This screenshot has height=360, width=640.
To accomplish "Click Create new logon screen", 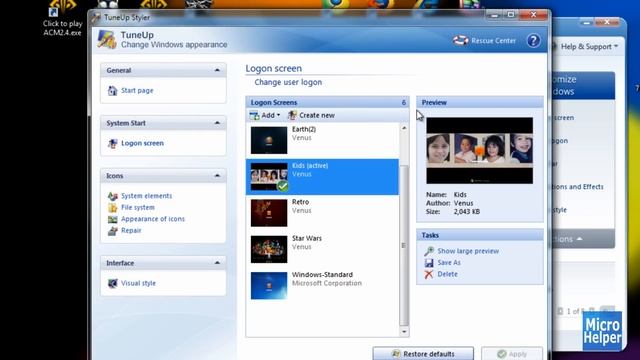I will [311, 116].
